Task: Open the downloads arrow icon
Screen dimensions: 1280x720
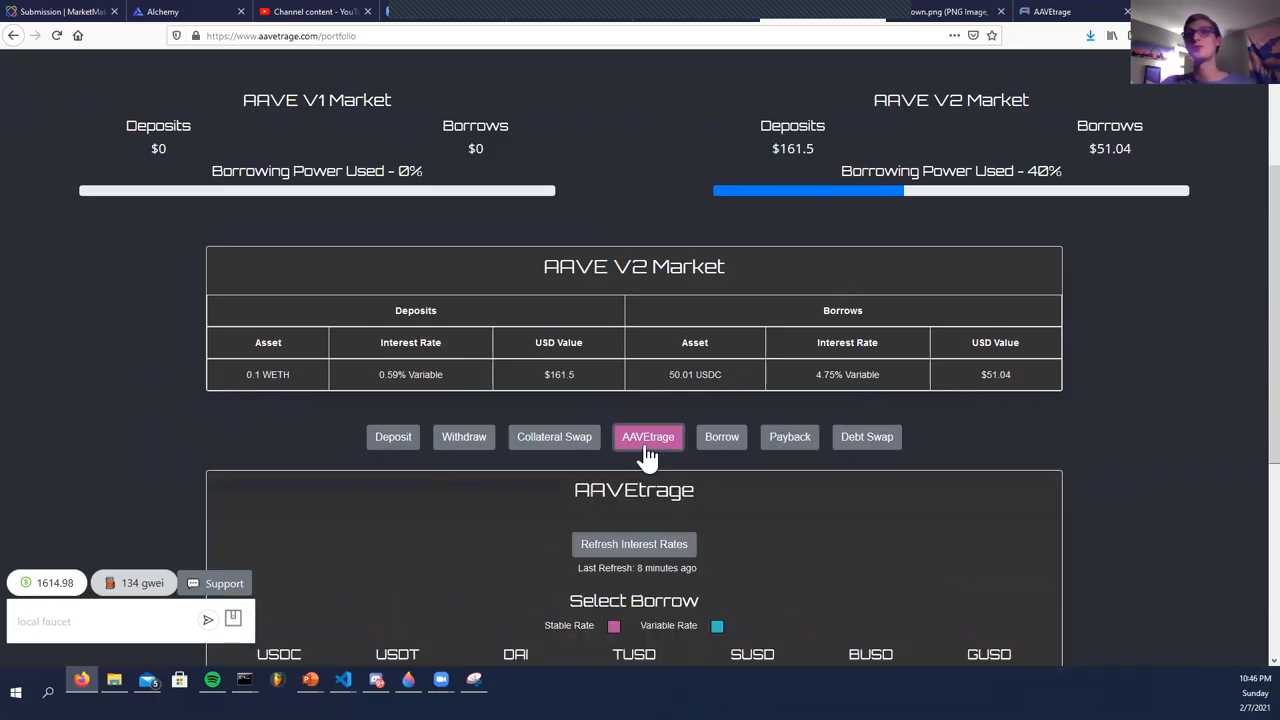Action: 1090,35
